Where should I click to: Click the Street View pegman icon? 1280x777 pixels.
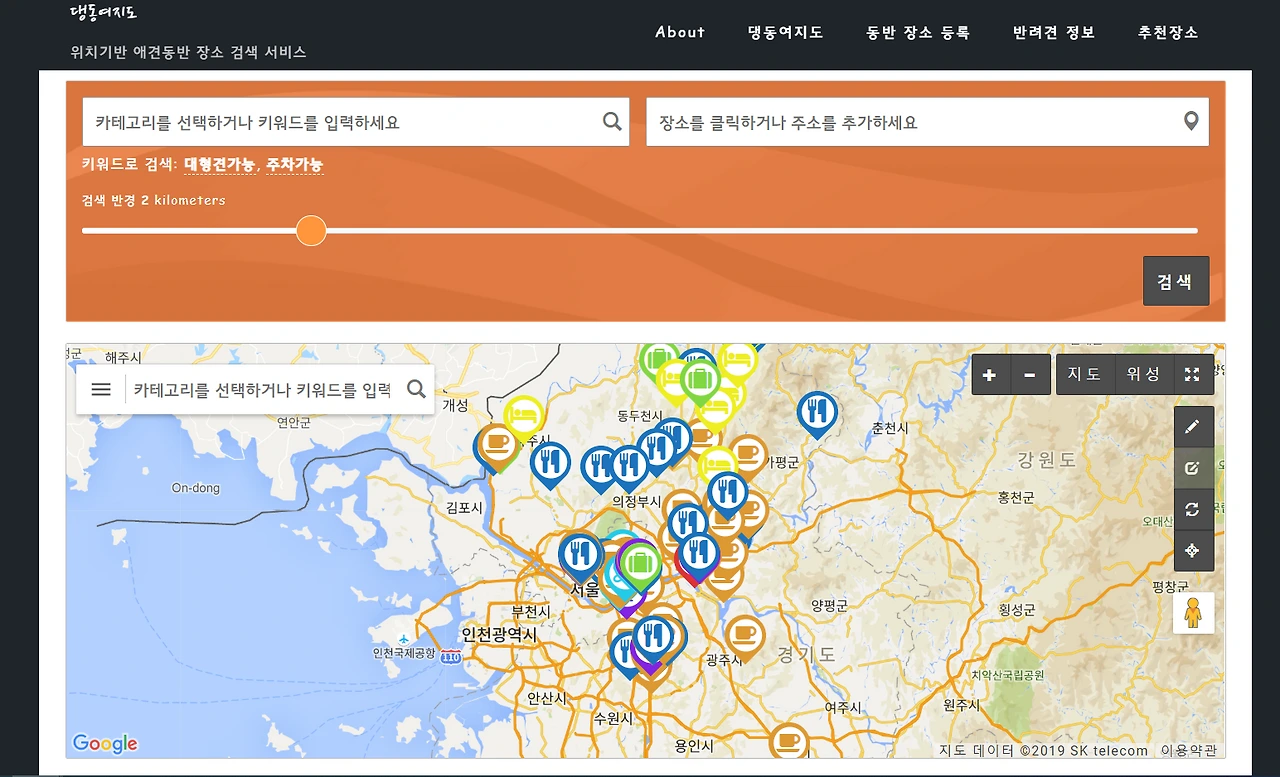(1193, 613)
